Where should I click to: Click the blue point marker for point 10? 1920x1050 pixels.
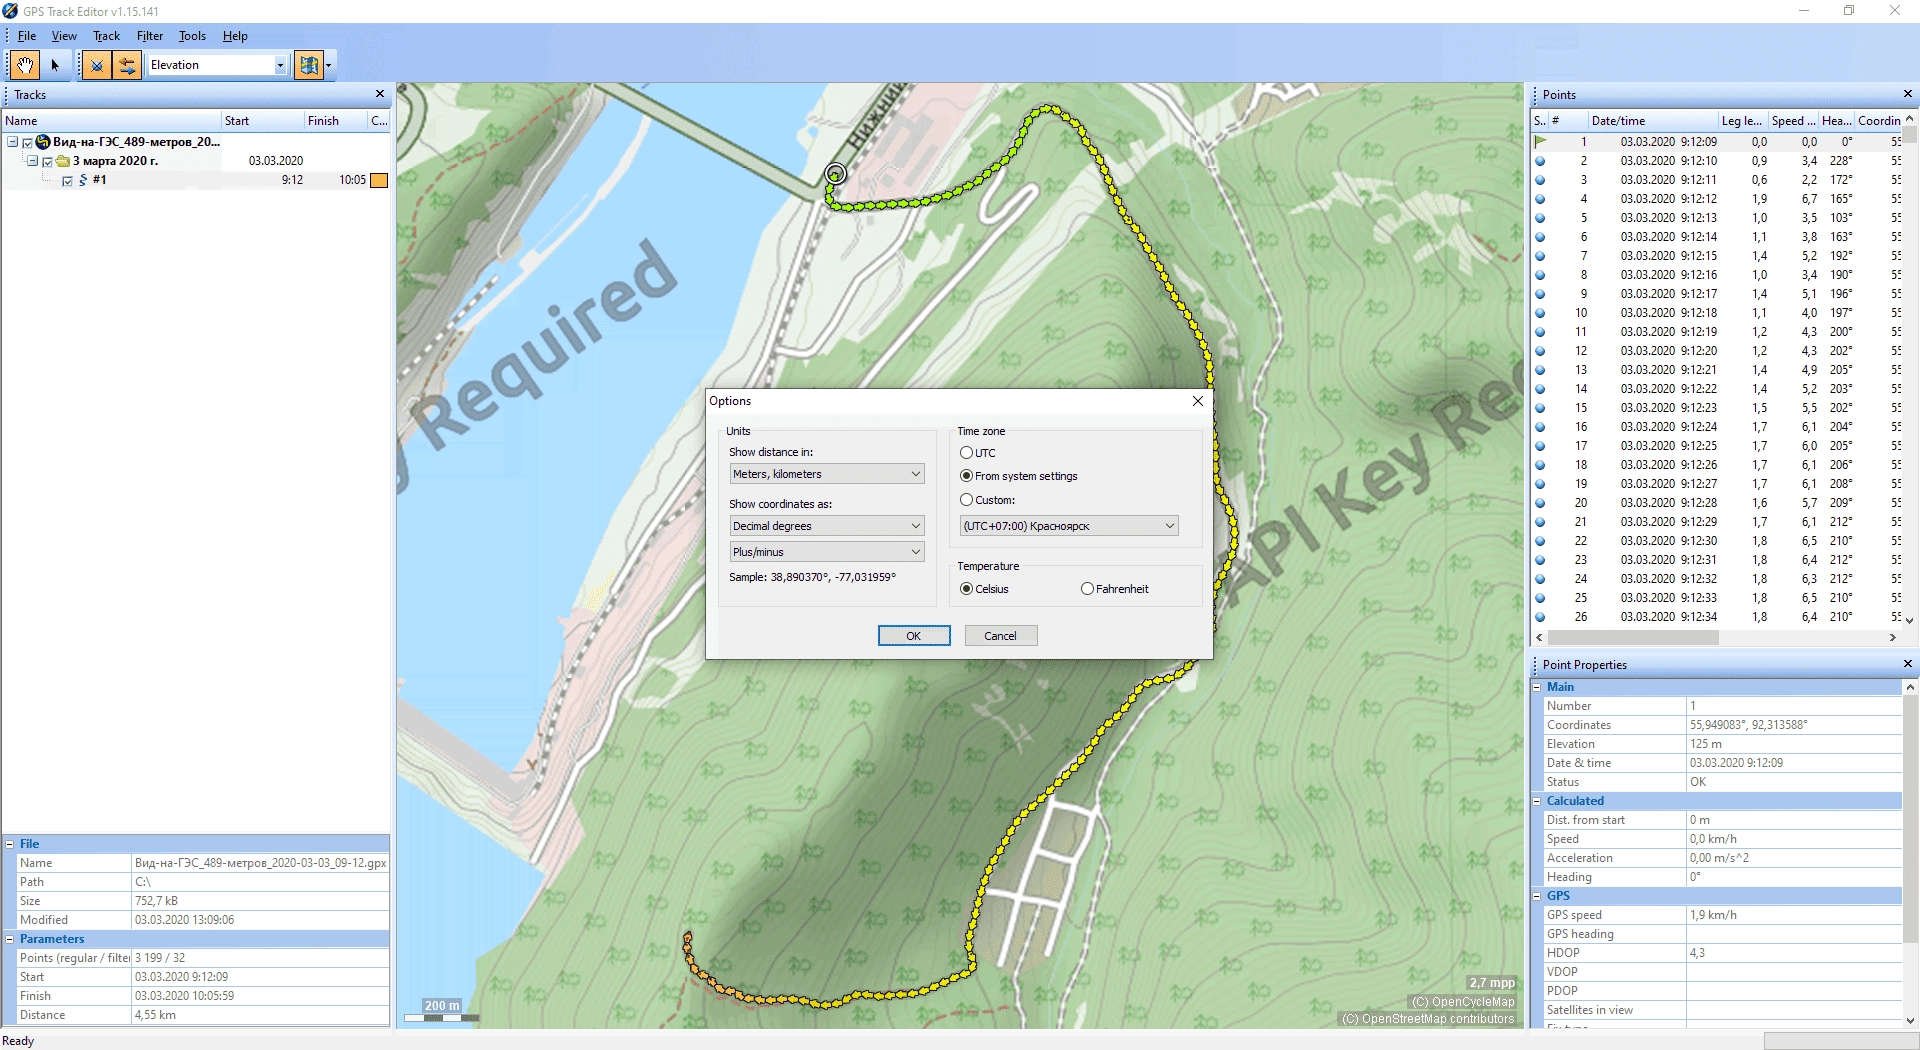click(x=1540, y=313)
